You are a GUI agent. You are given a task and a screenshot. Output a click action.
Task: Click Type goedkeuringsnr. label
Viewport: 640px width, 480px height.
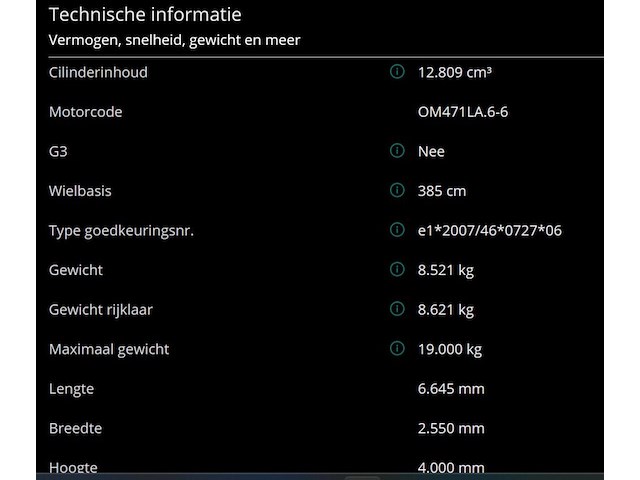121,231
